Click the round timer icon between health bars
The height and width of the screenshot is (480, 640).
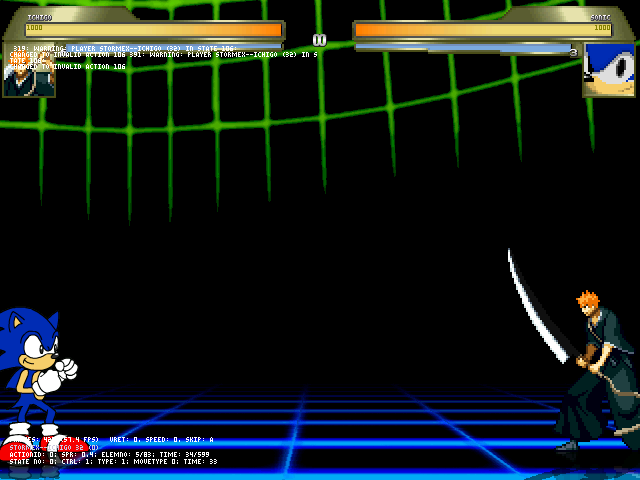pyautogui.click(x=319, y=40)
